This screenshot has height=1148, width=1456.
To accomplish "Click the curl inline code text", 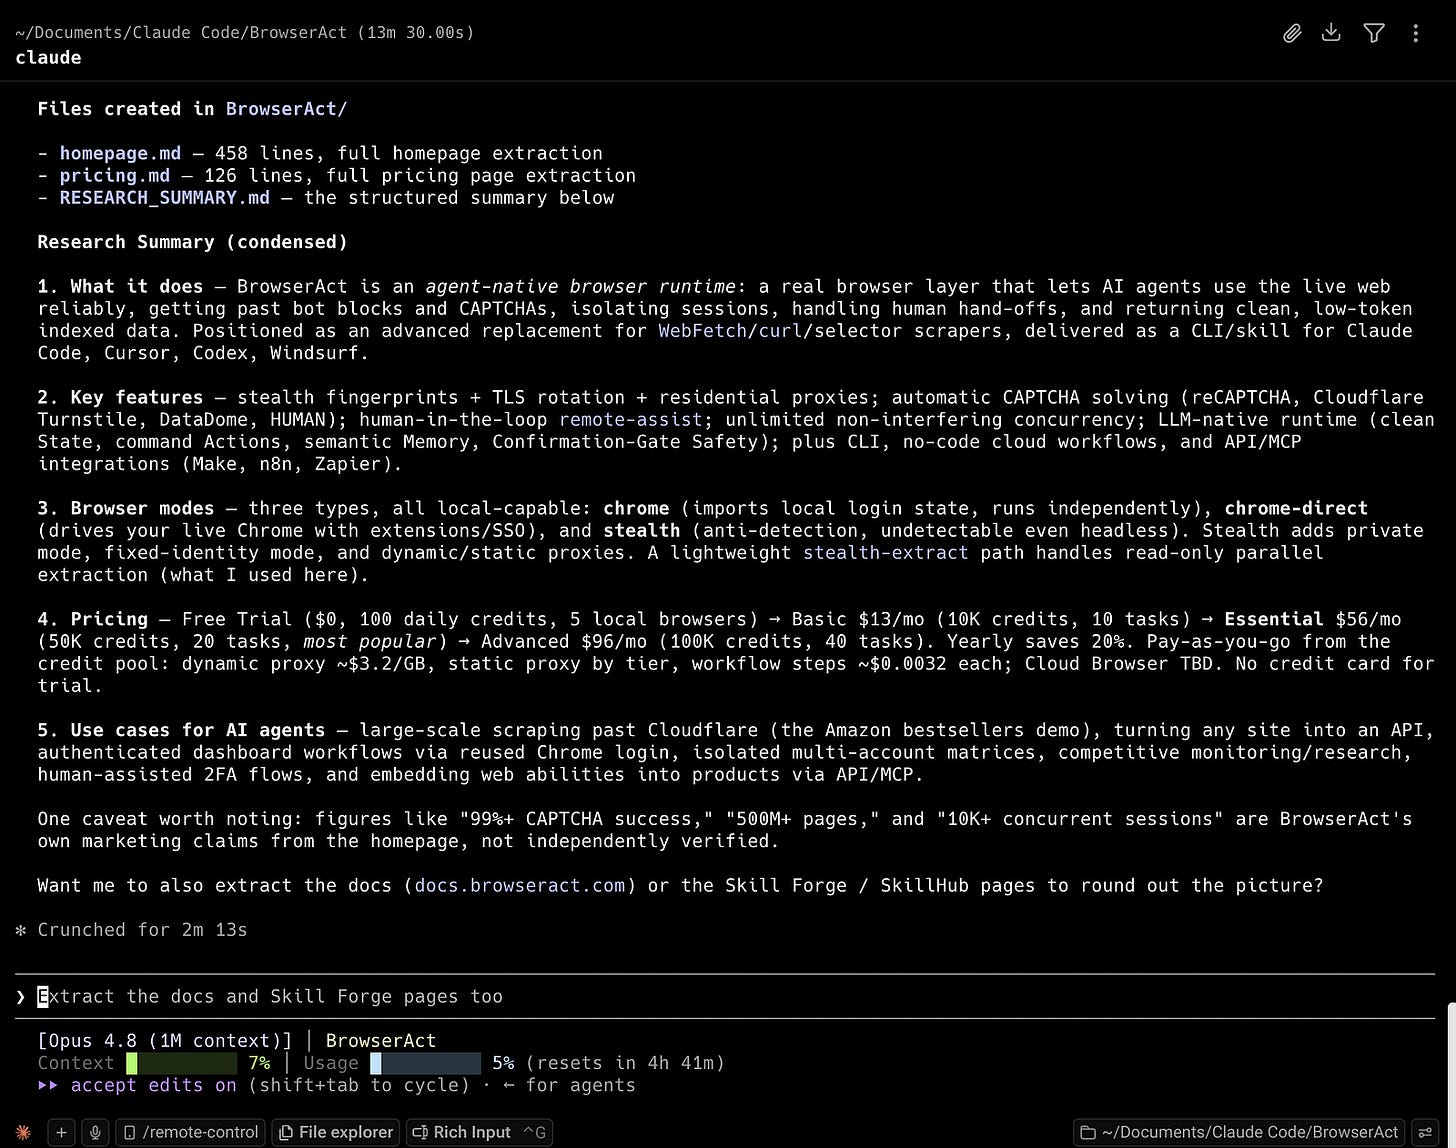I will pos(780,330).
